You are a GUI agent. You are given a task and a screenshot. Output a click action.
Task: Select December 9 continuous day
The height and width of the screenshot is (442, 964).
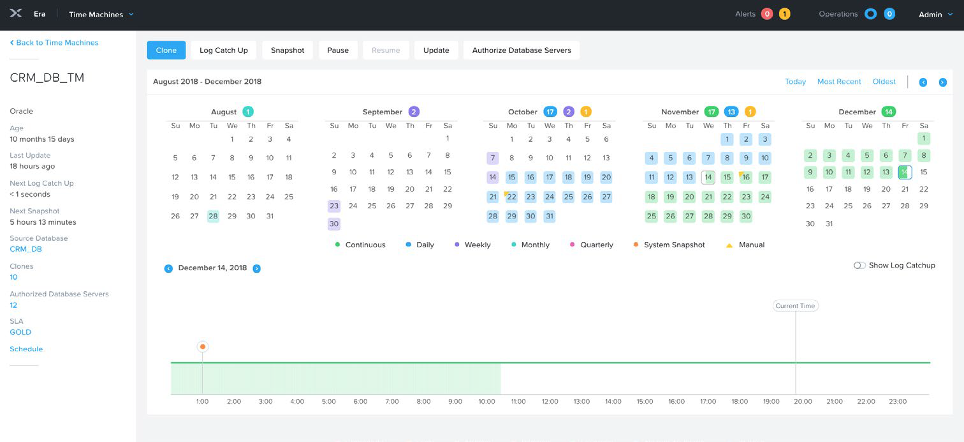coord(810,172)
